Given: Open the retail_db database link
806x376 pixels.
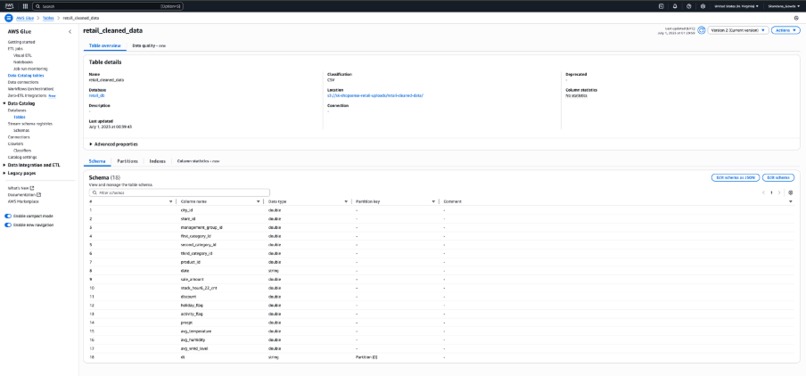Looking at the screenshot, I should tap(97, 95).
